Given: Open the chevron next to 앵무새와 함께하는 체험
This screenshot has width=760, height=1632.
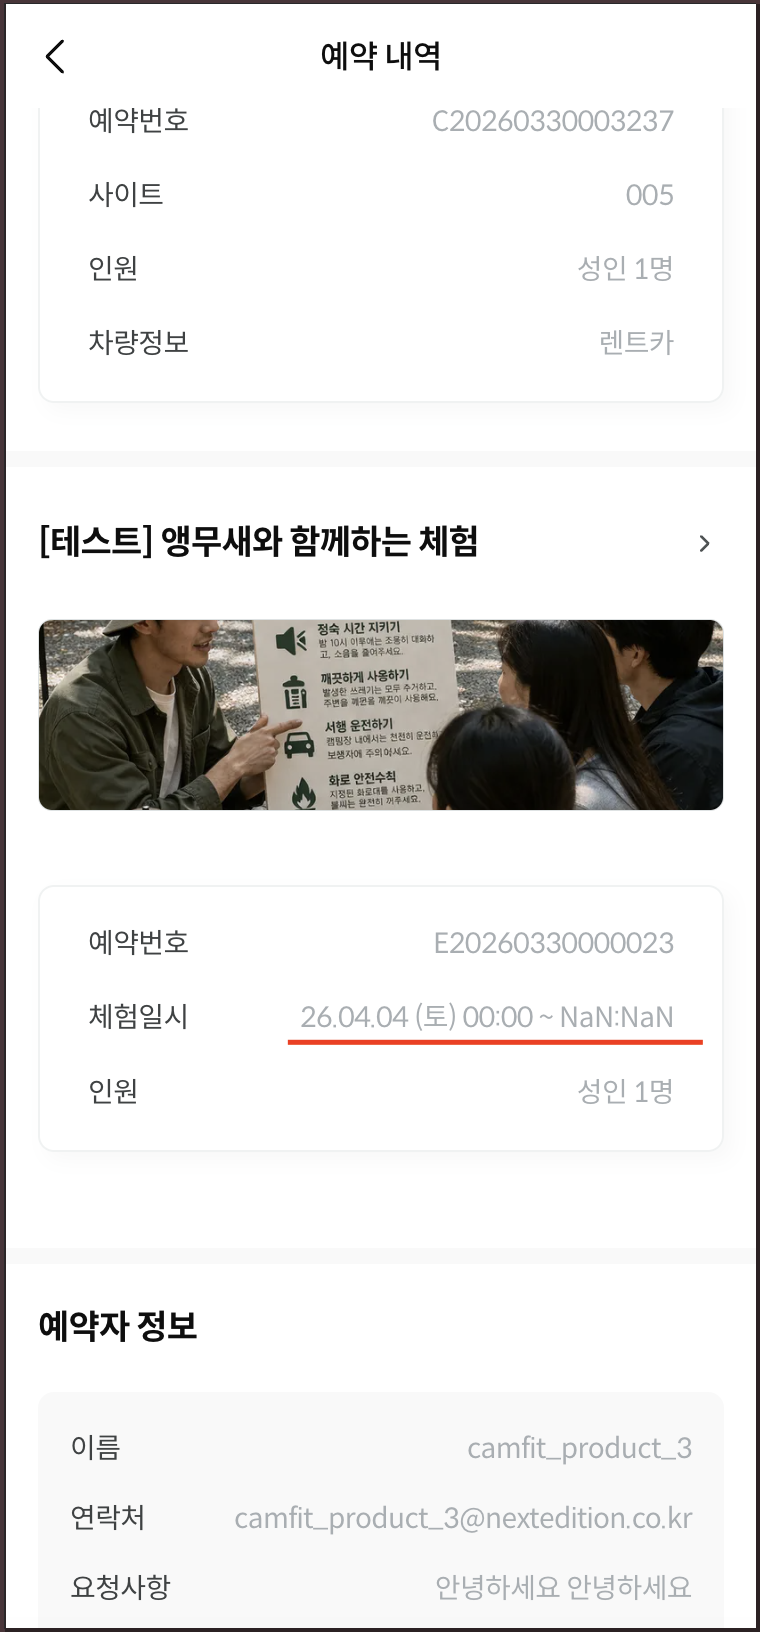Looking at the screenshot, I should click(x=705, y=543).
